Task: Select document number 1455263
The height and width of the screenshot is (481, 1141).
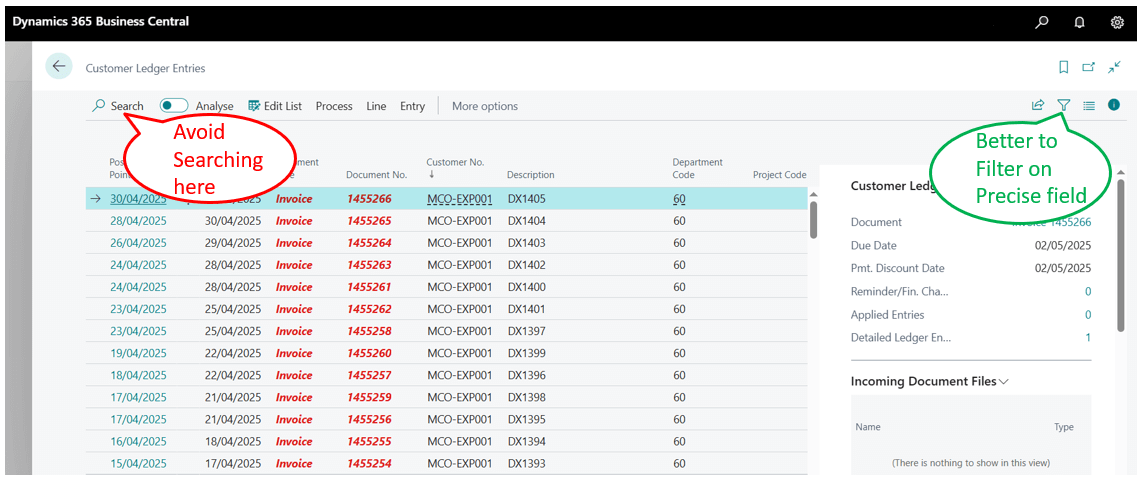Action: click(369, 265)
